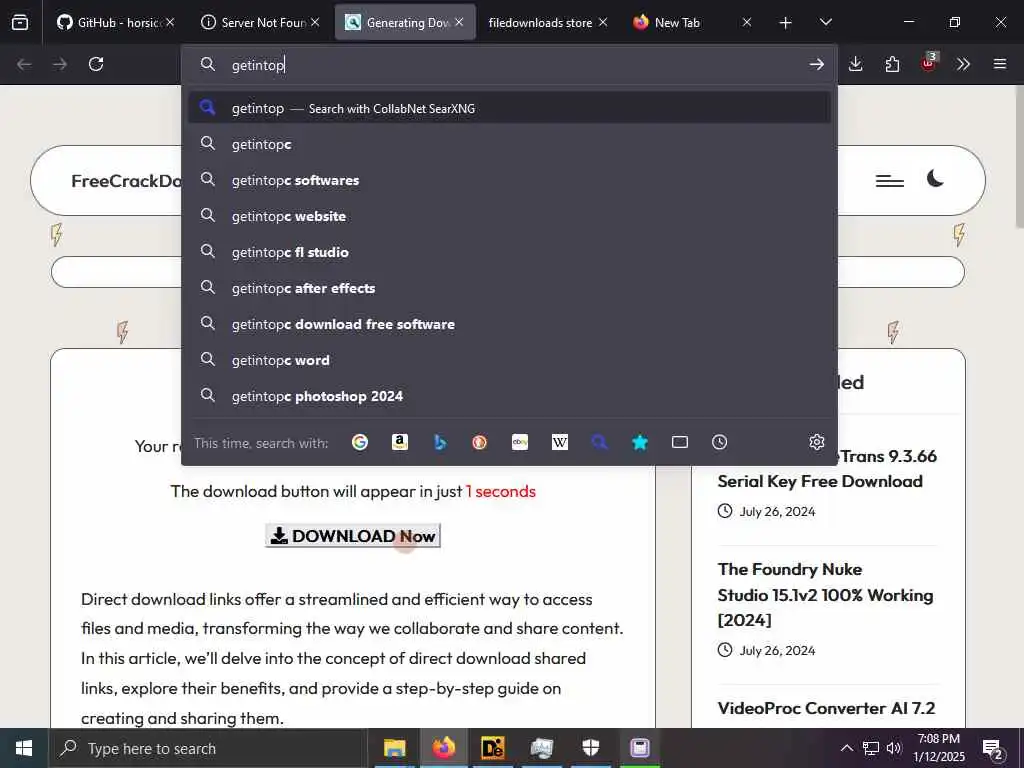Open the Extensions puzzle icon

[892, 64]
